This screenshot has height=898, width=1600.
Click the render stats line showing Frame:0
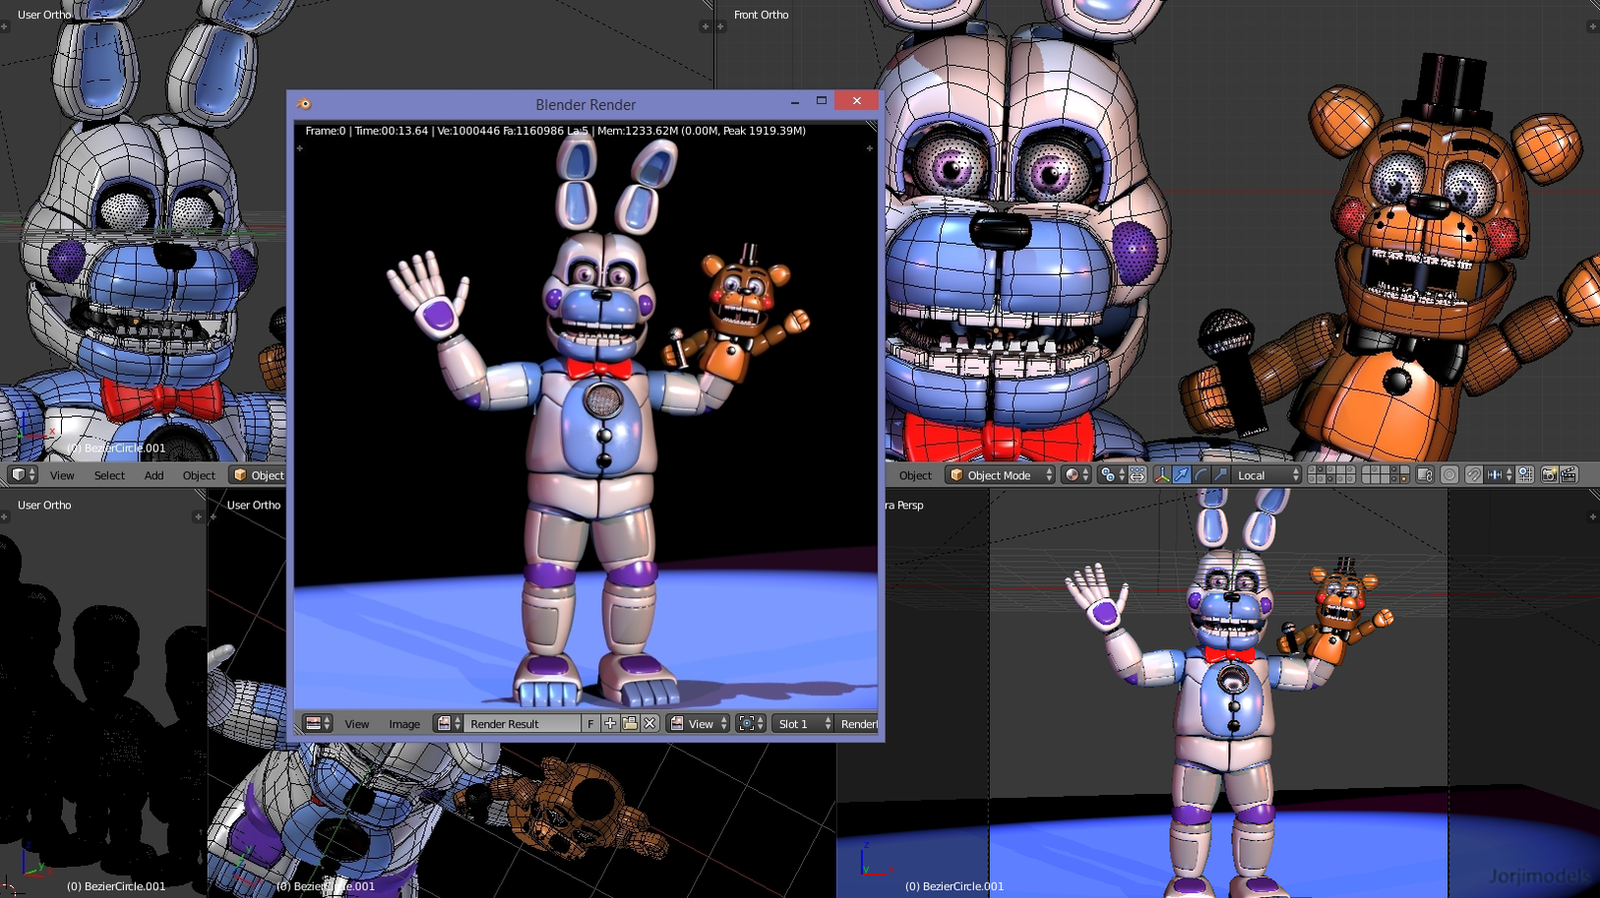pyautogui.click(x=555, y=131)
